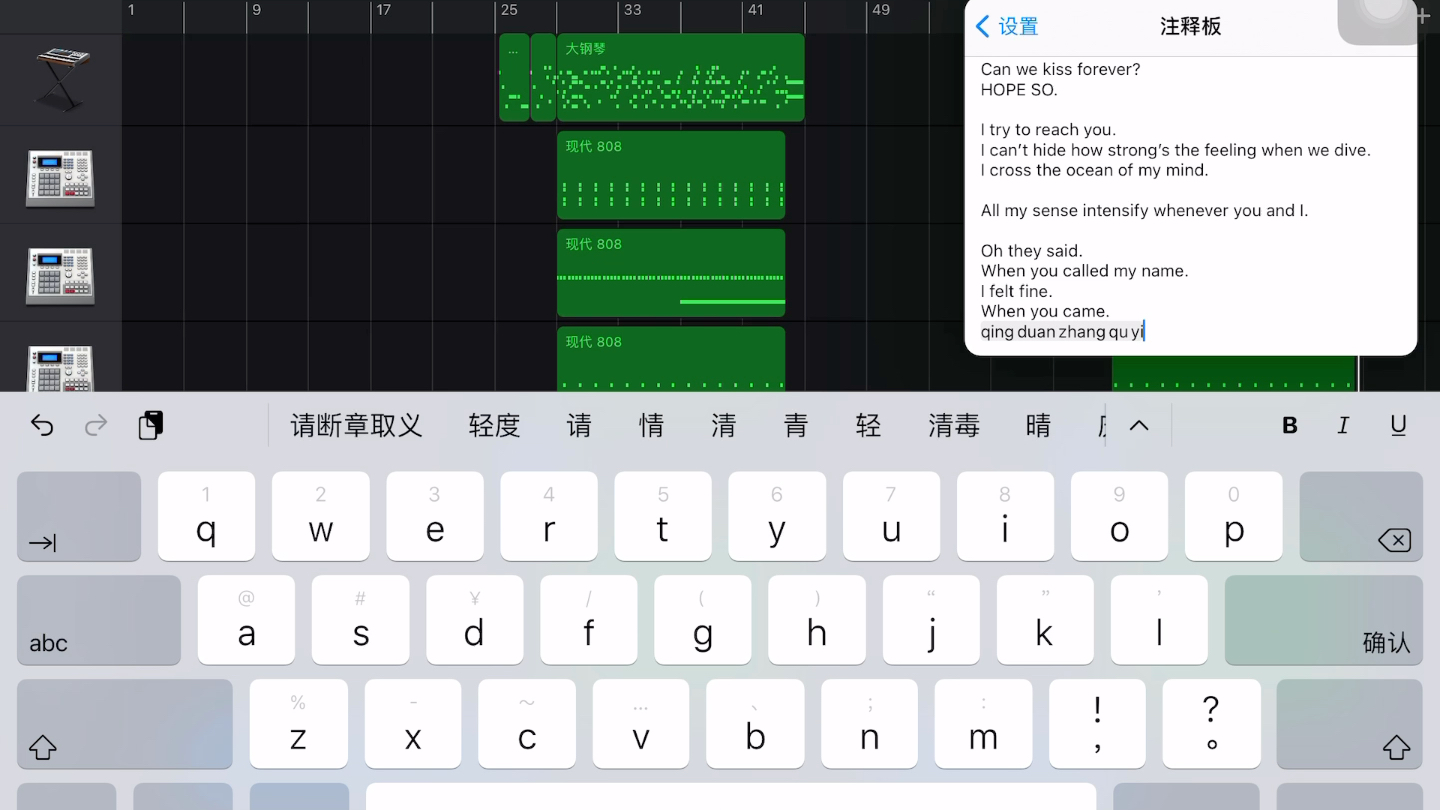The image size is (1440, 810).
Task: Tap the w key
Action: pos(321,516)
